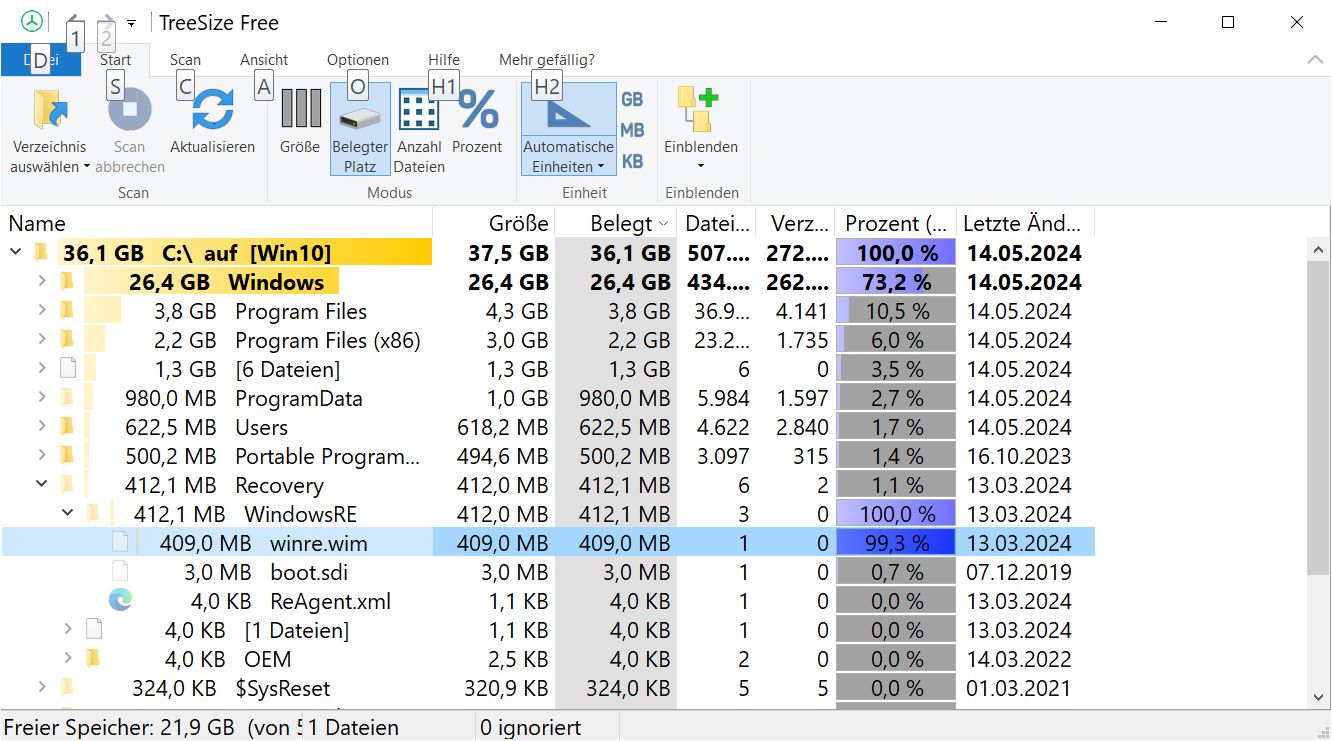The height and width of the screenshot is (741, 1332).
Task: Set the size unit to KB
Action: (632, 161)
